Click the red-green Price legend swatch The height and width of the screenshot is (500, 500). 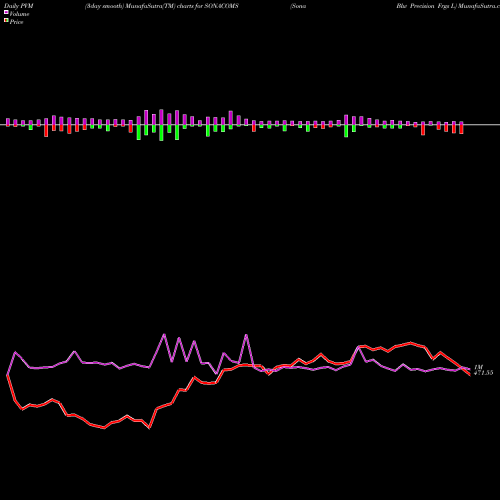[6, 21]
